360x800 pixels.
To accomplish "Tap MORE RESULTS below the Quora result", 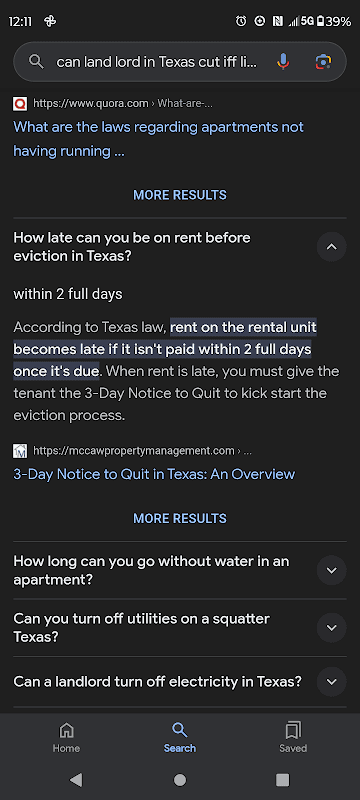I will pos(180,195).
